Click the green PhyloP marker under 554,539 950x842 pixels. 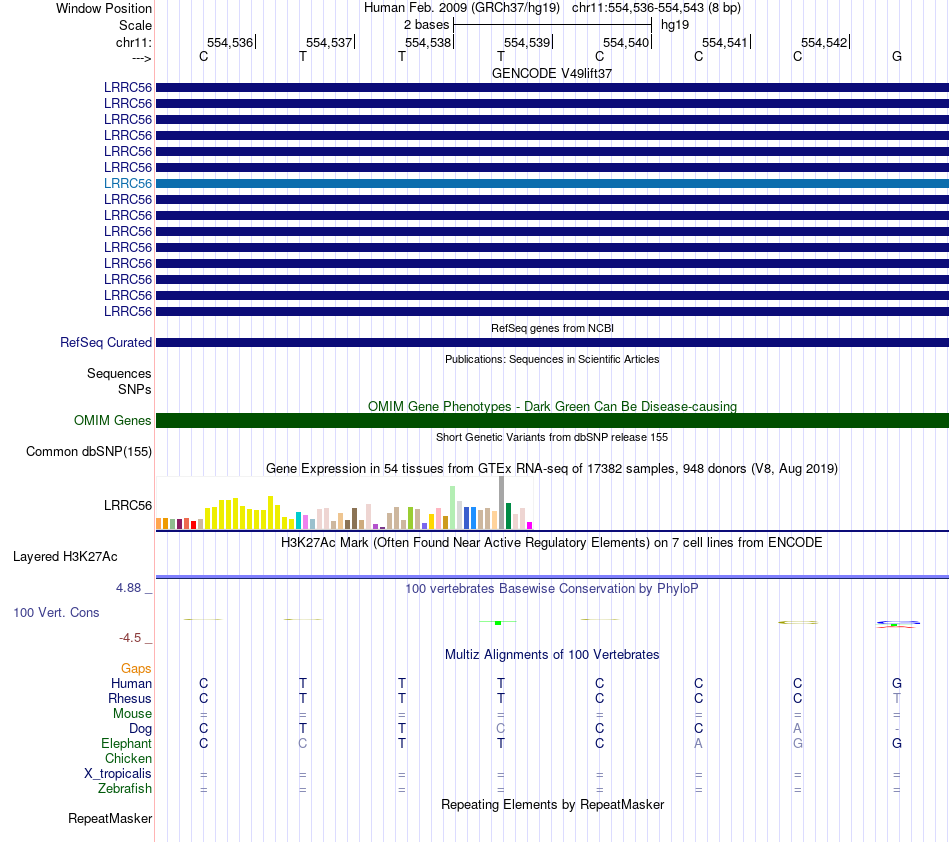tap(498, 623)
